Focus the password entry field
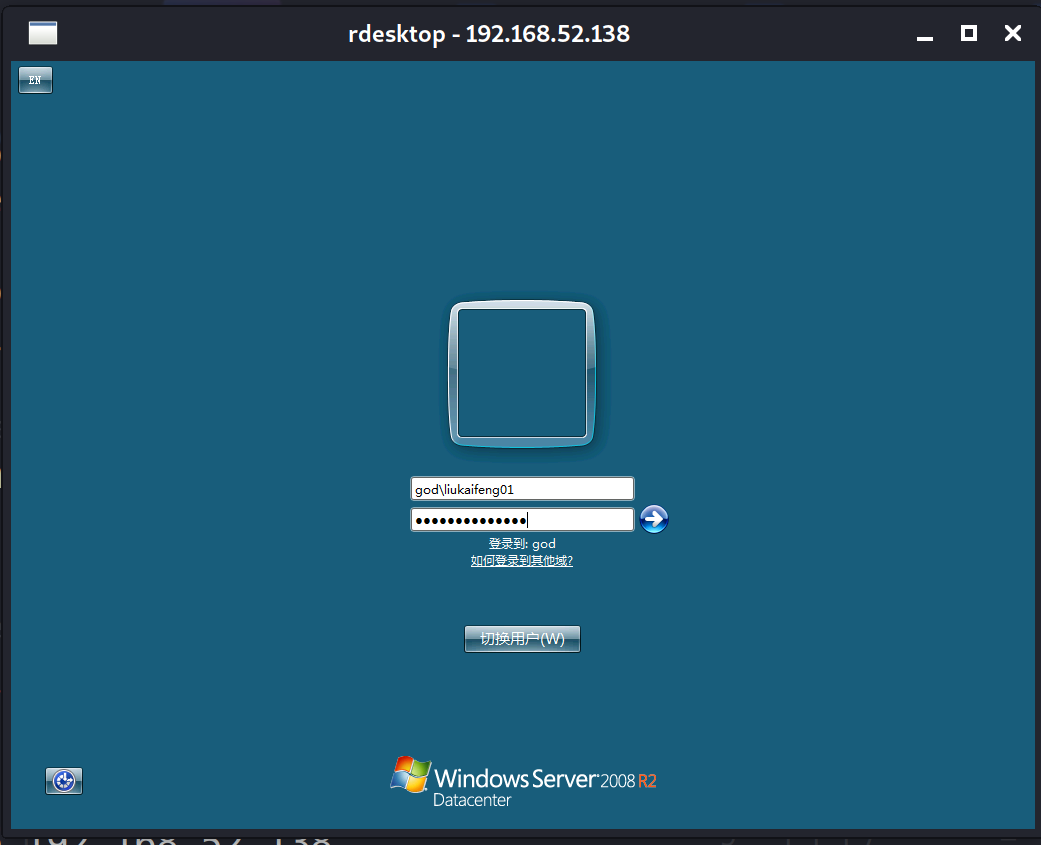This screenshot has width=1041, height=845. click(521, 519)
